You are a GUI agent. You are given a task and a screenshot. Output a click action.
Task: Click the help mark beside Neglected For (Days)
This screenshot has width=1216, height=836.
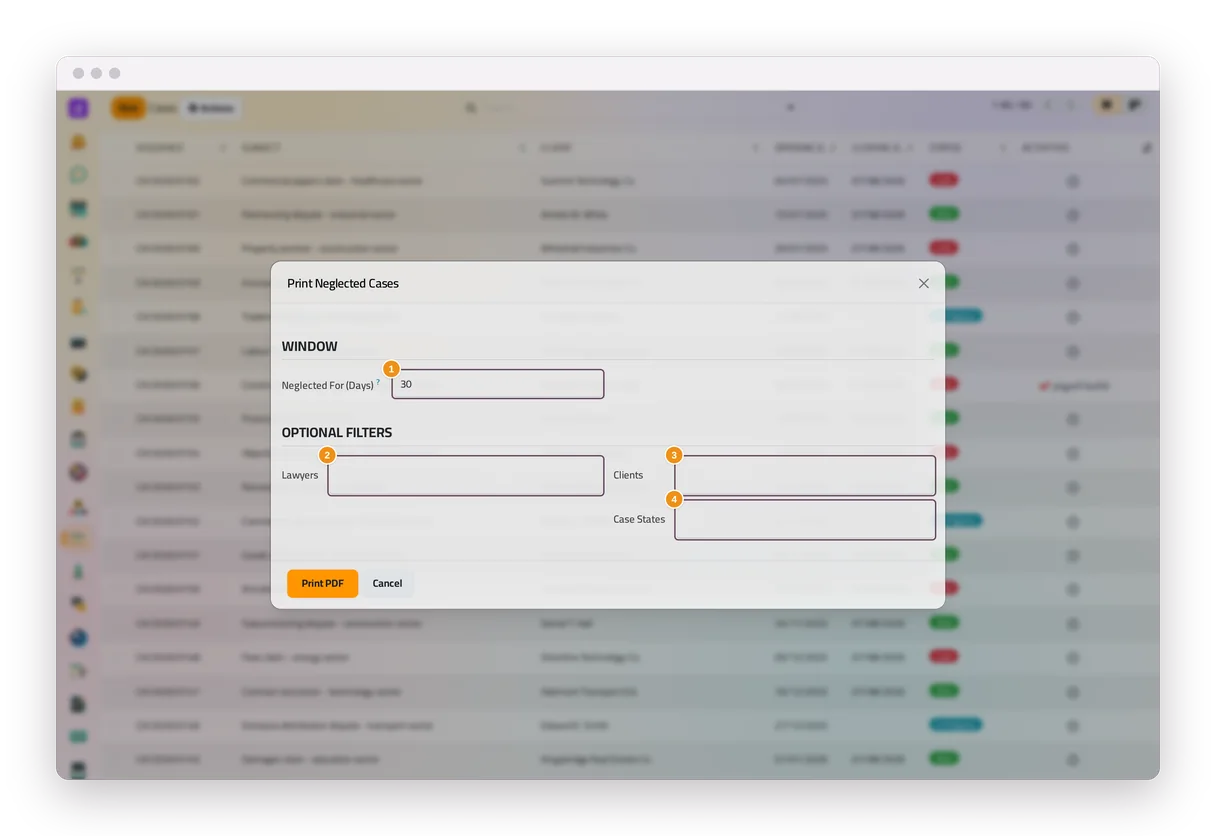click(378, 382)
